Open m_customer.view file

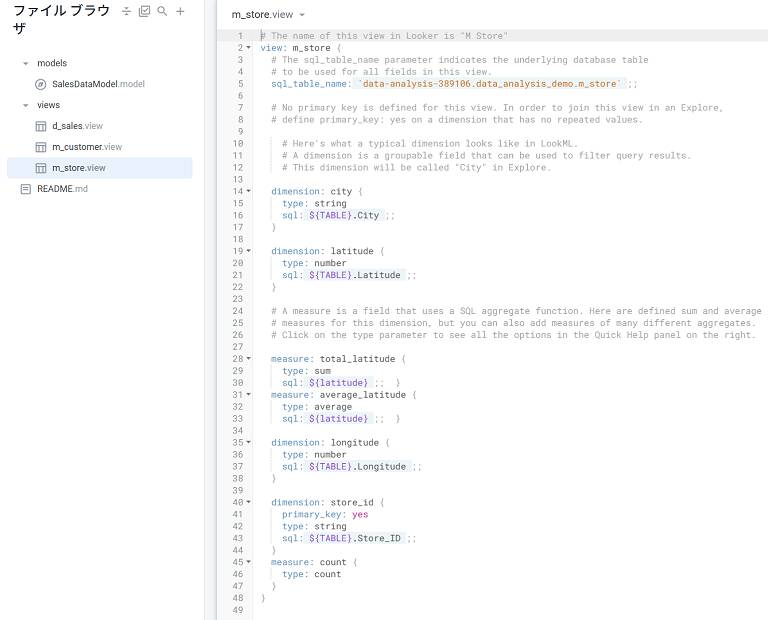(87, 147)
